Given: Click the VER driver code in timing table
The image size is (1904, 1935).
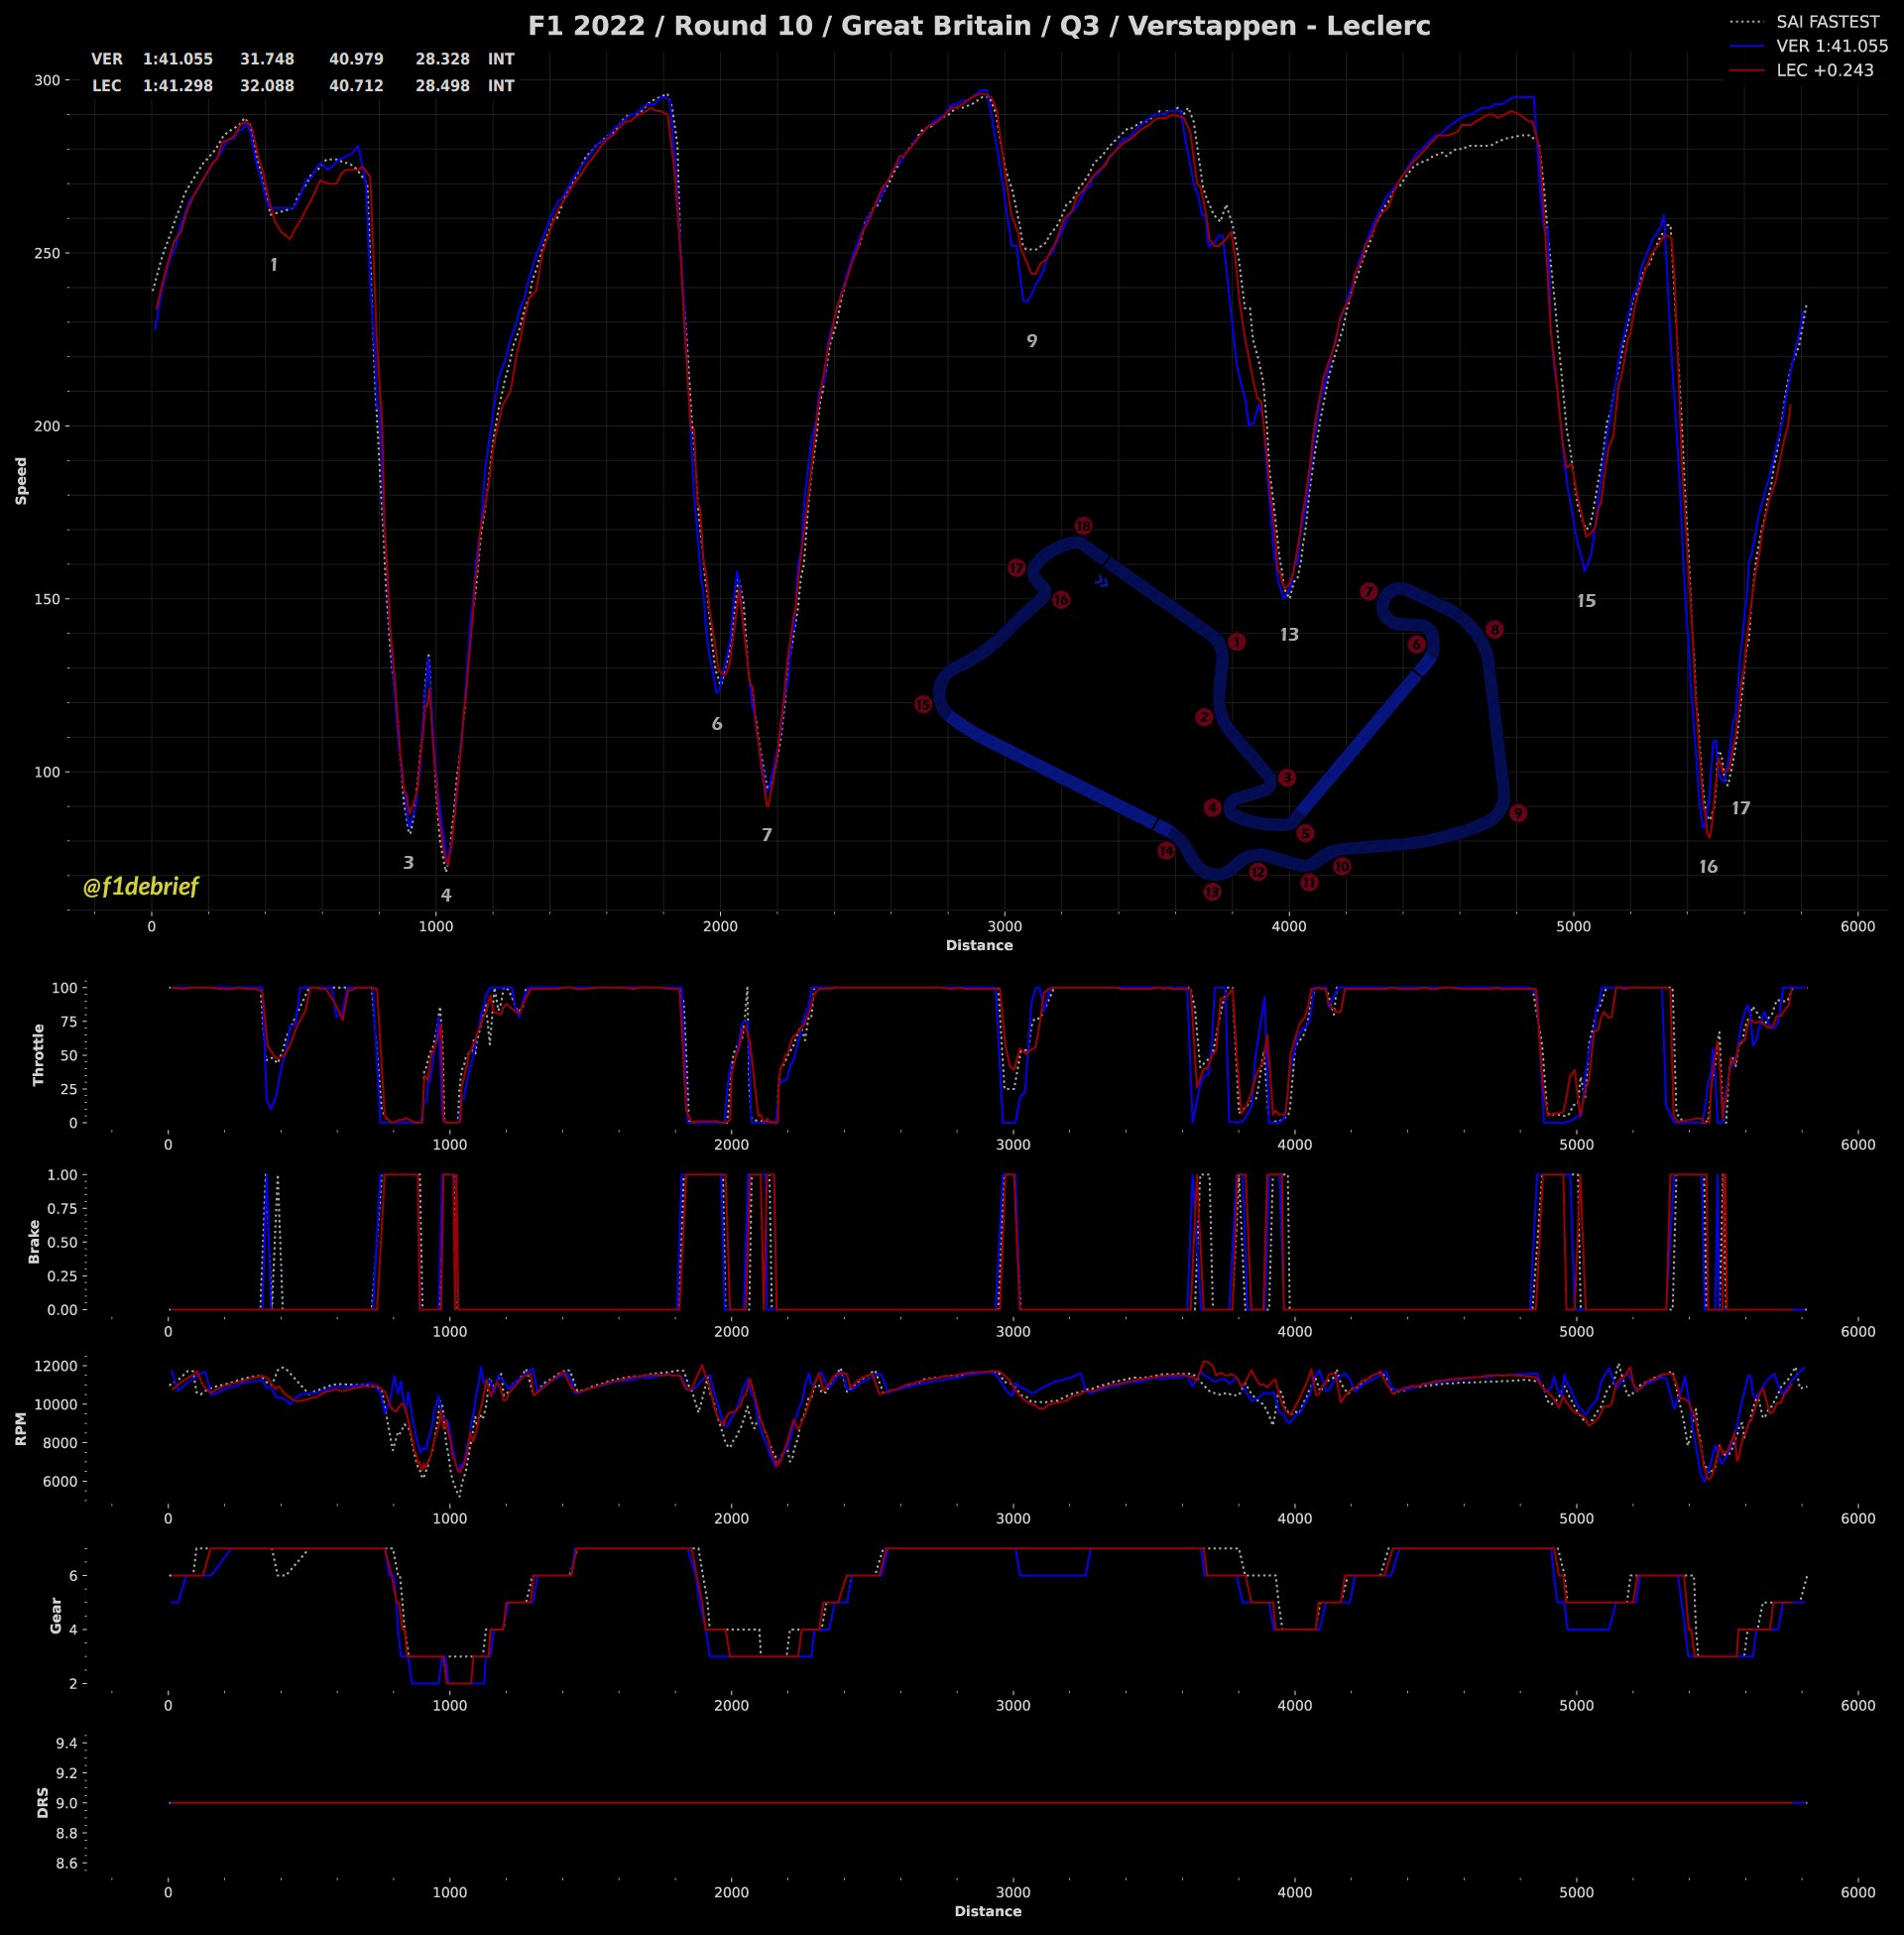Looking at the screenshot, I should (107, 60).
